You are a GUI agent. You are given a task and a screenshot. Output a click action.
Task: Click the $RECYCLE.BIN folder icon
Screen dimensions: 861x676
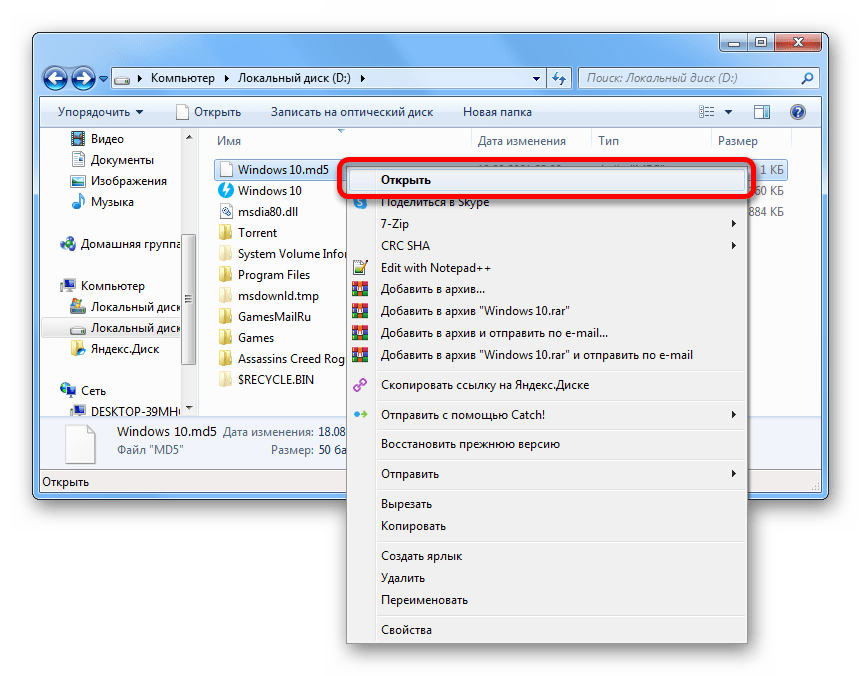(226, 379)
